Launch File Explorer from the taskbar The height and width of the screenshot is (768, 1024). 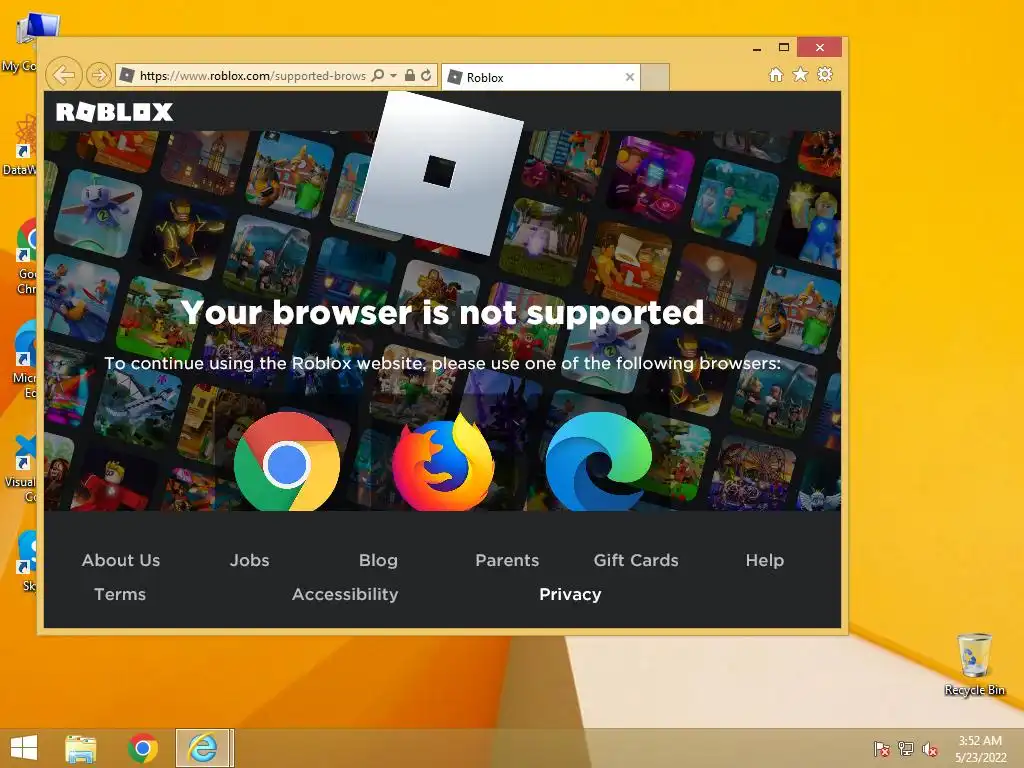point(81,748)
